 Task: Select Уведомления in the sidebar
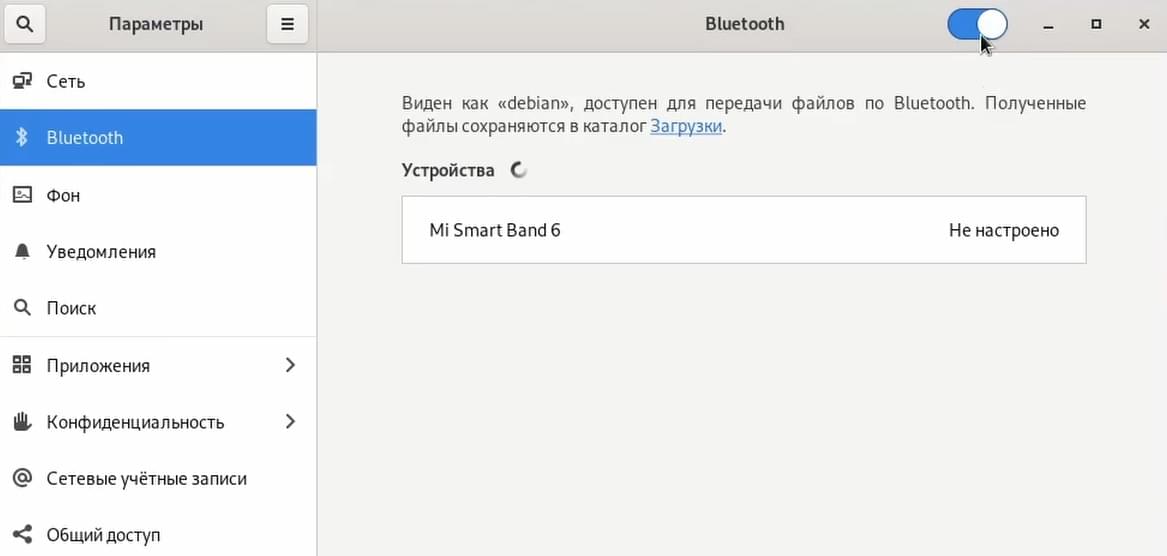(x=158, y=252)
